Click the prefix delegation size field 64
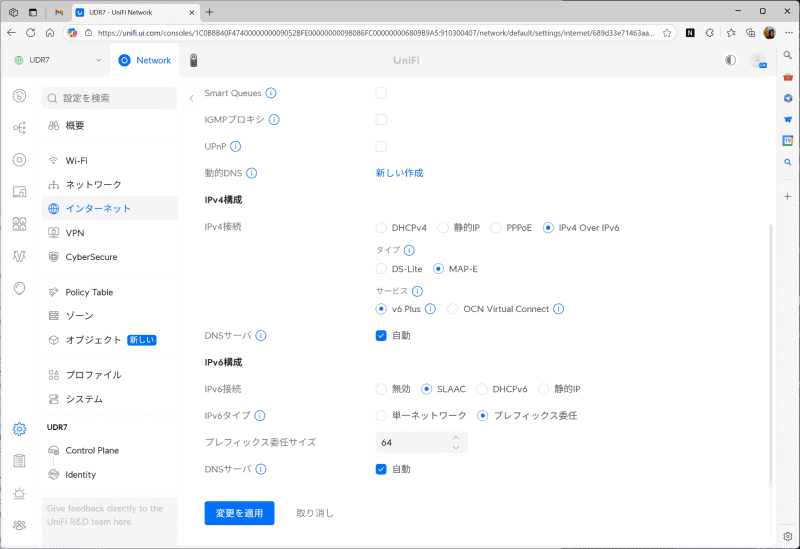This screenshot has width=800, height=549. tap(421, 443)
